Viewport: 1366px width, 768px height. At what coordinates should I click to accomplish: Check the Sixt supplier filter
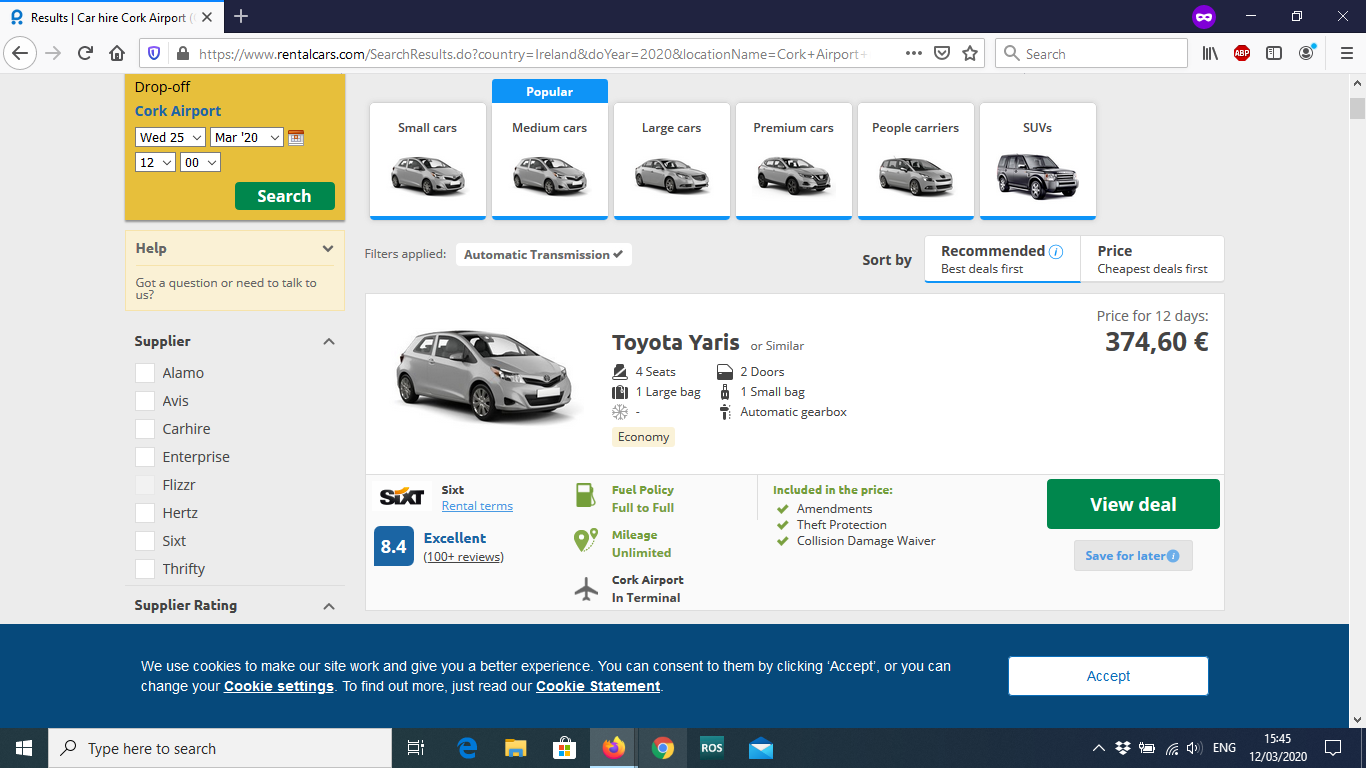tap(144, 541)
